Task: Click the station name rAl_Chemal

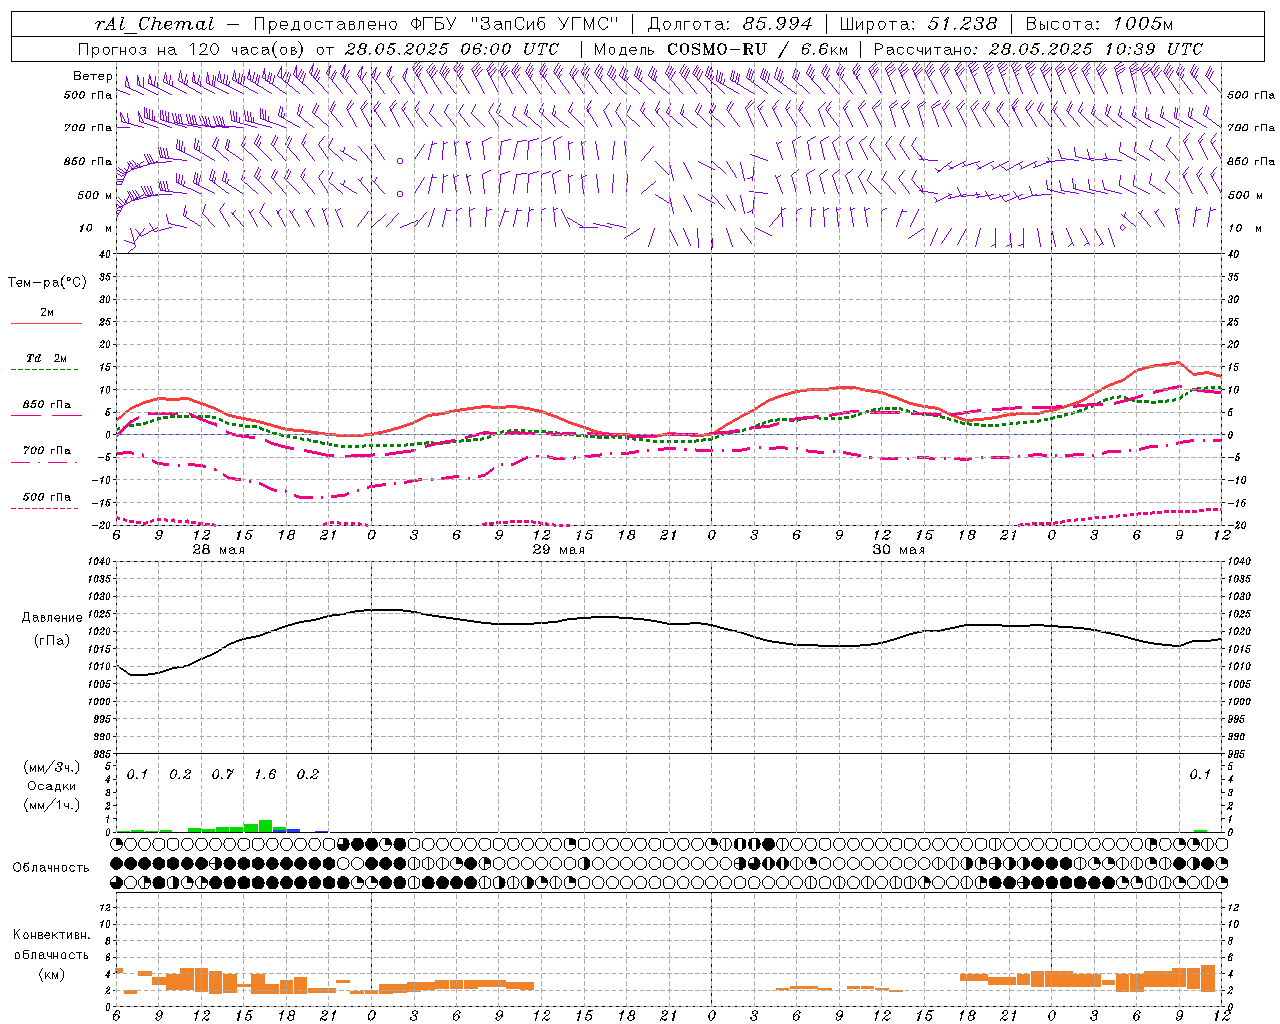Action: (x=154, y=24)
